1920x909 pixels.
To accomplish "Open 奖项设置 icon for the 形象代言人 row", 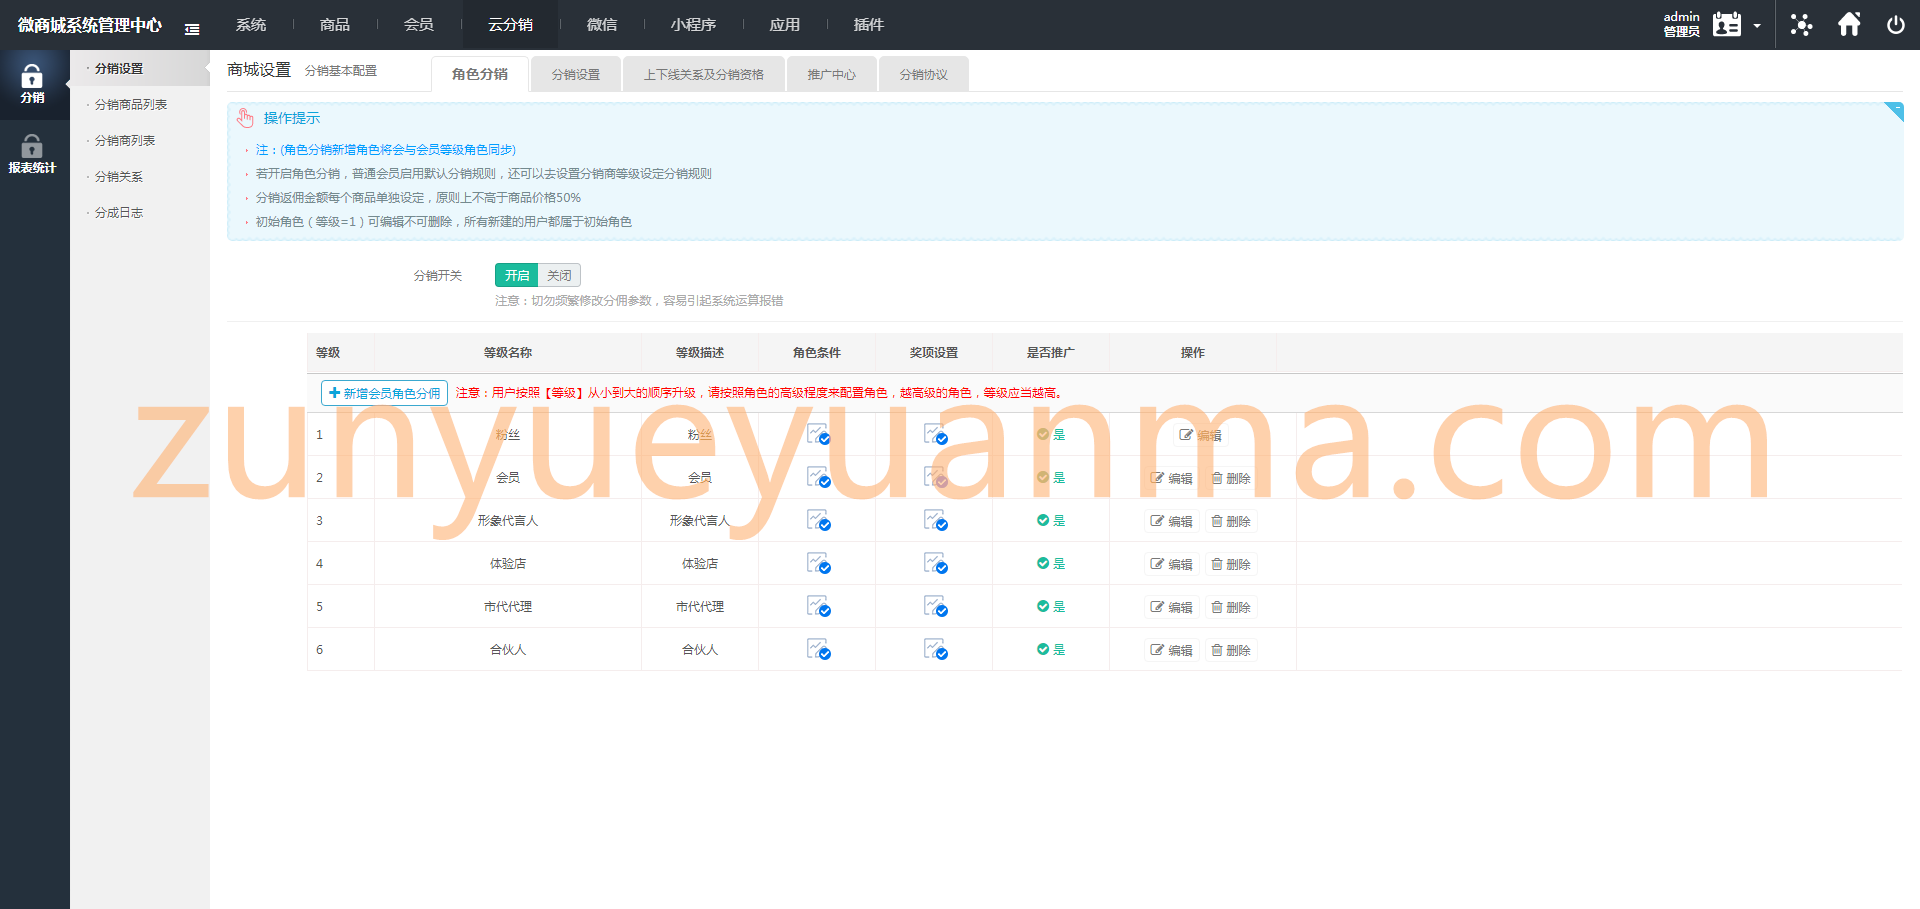I will (x=935, y=520).
